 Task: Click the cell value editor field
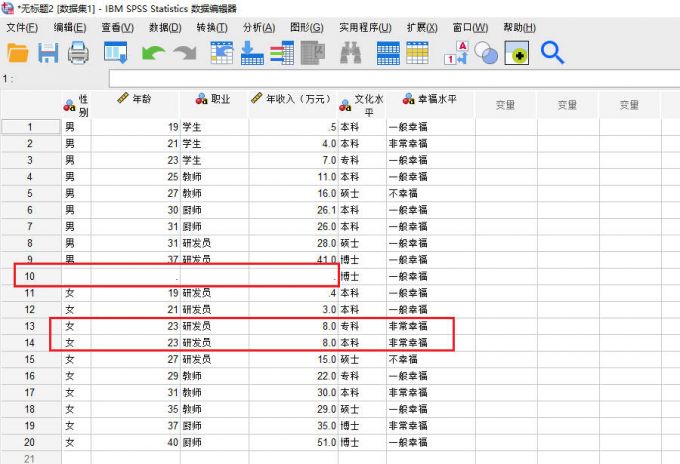394,78
